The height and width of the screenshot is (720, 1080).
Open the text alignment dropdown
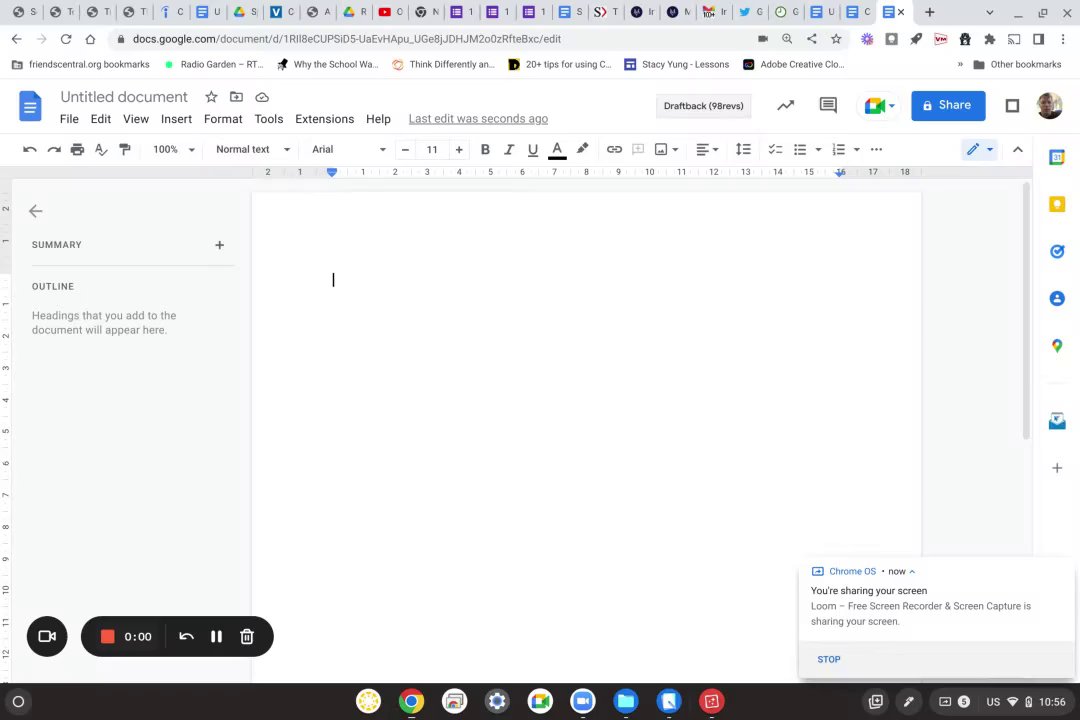707,150
